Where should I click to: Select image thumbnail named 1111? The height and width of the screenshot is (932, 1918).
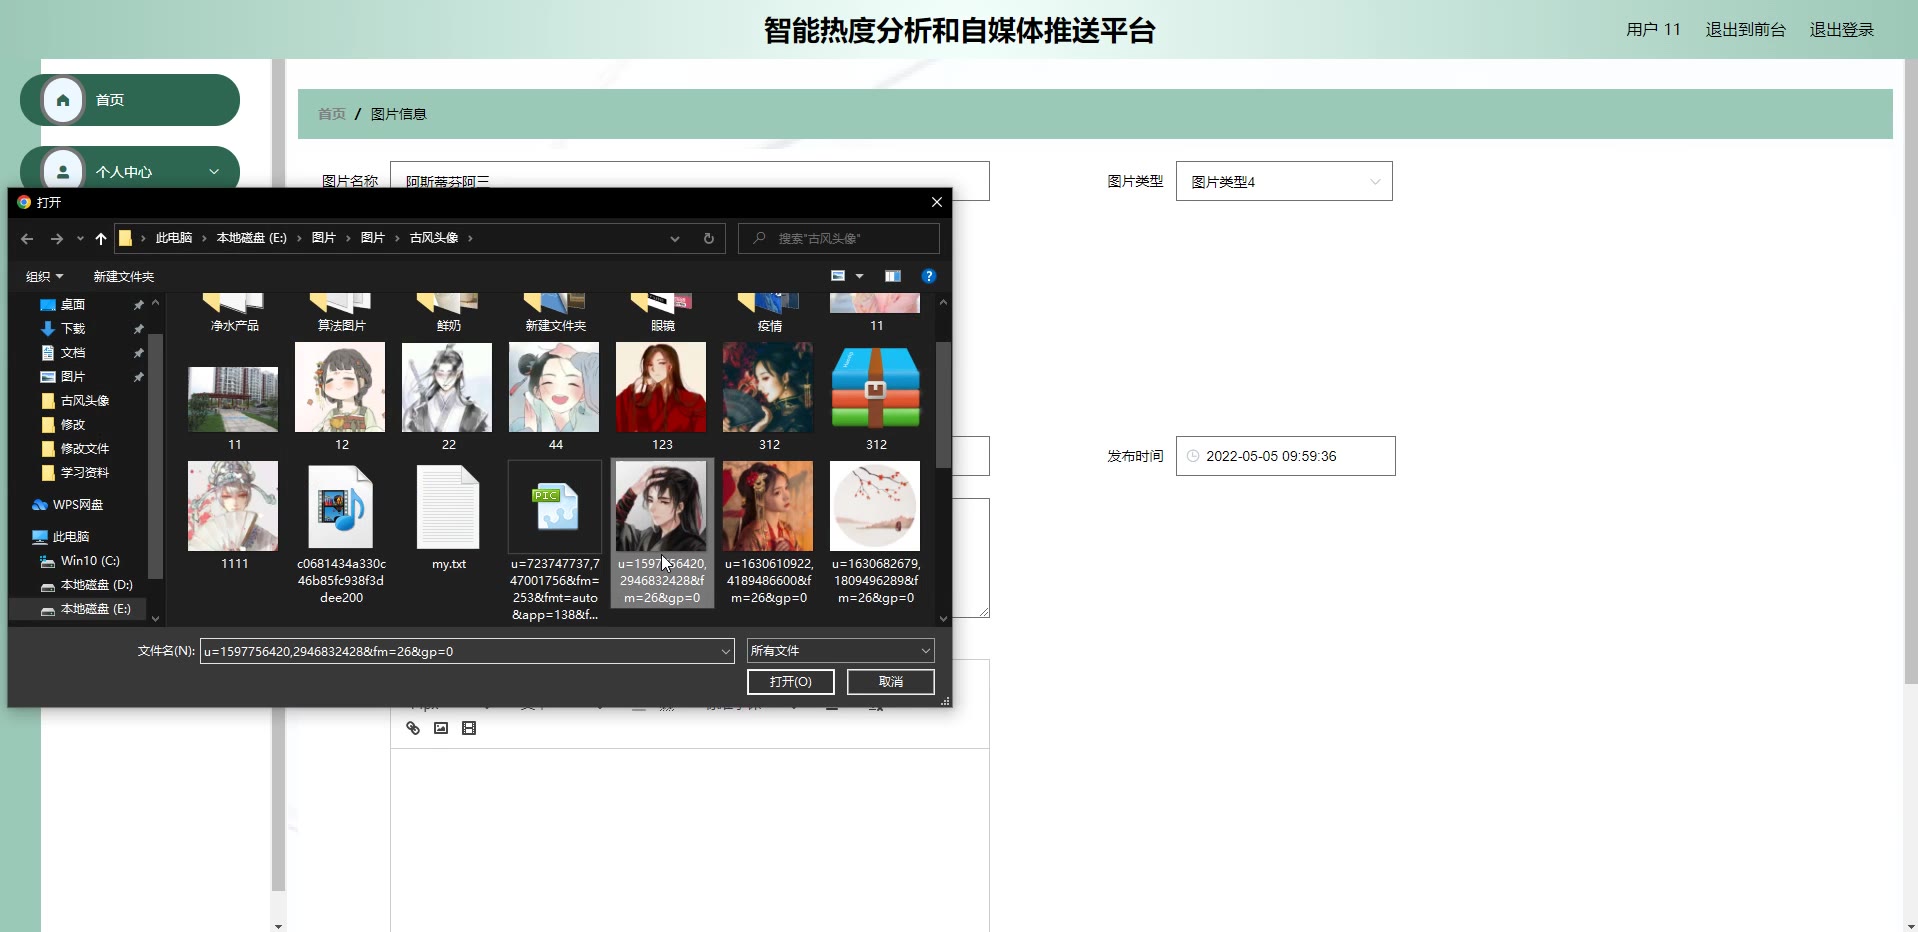(233, 506)
